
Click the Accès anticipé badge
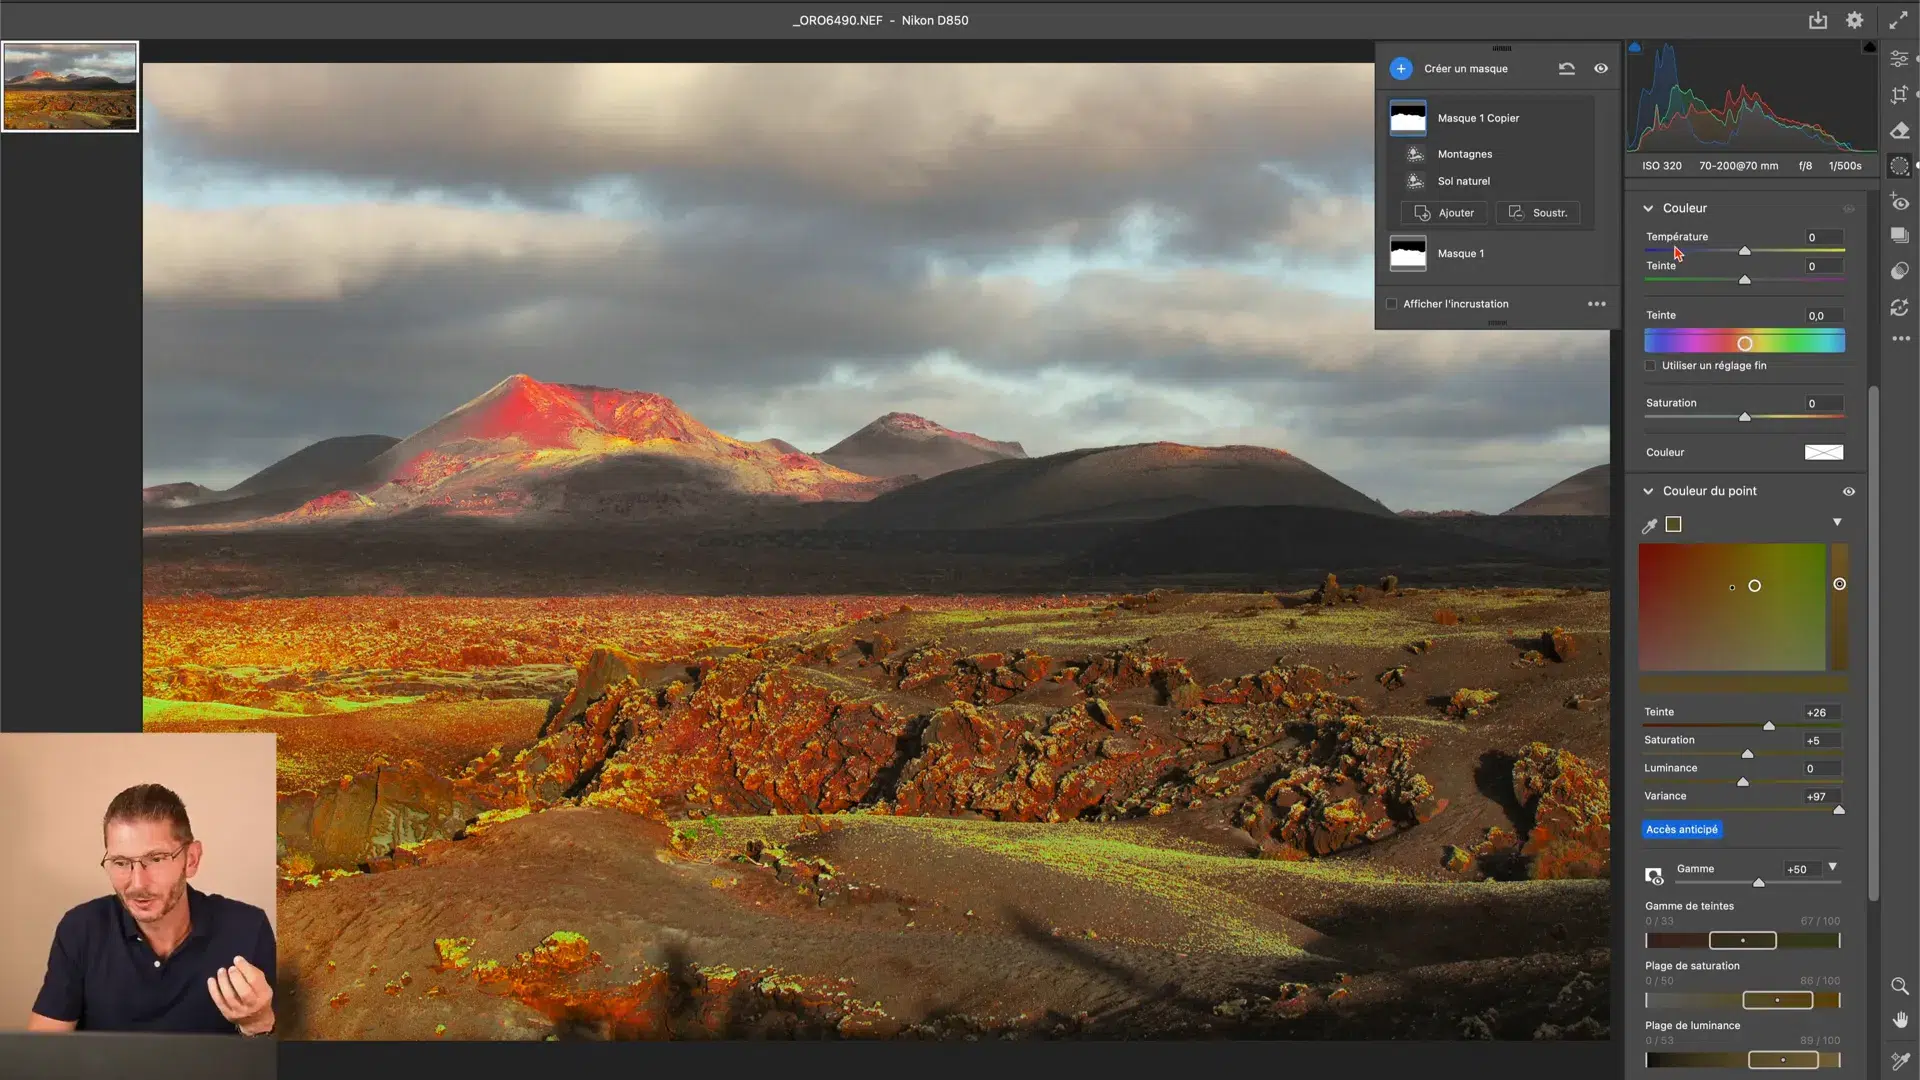(x=1681, y=830)
